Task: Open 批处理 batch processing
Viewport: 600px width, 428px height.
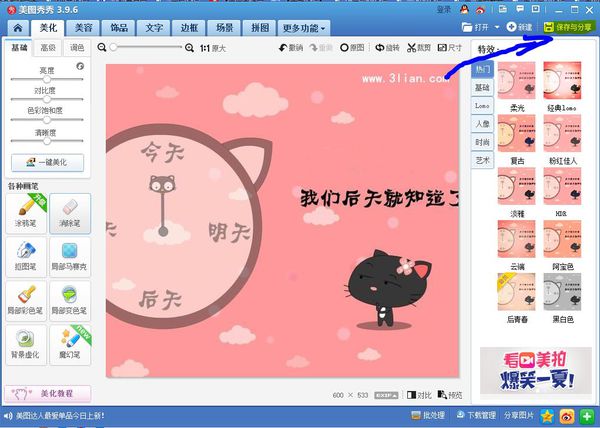Action: coord(428,415)
